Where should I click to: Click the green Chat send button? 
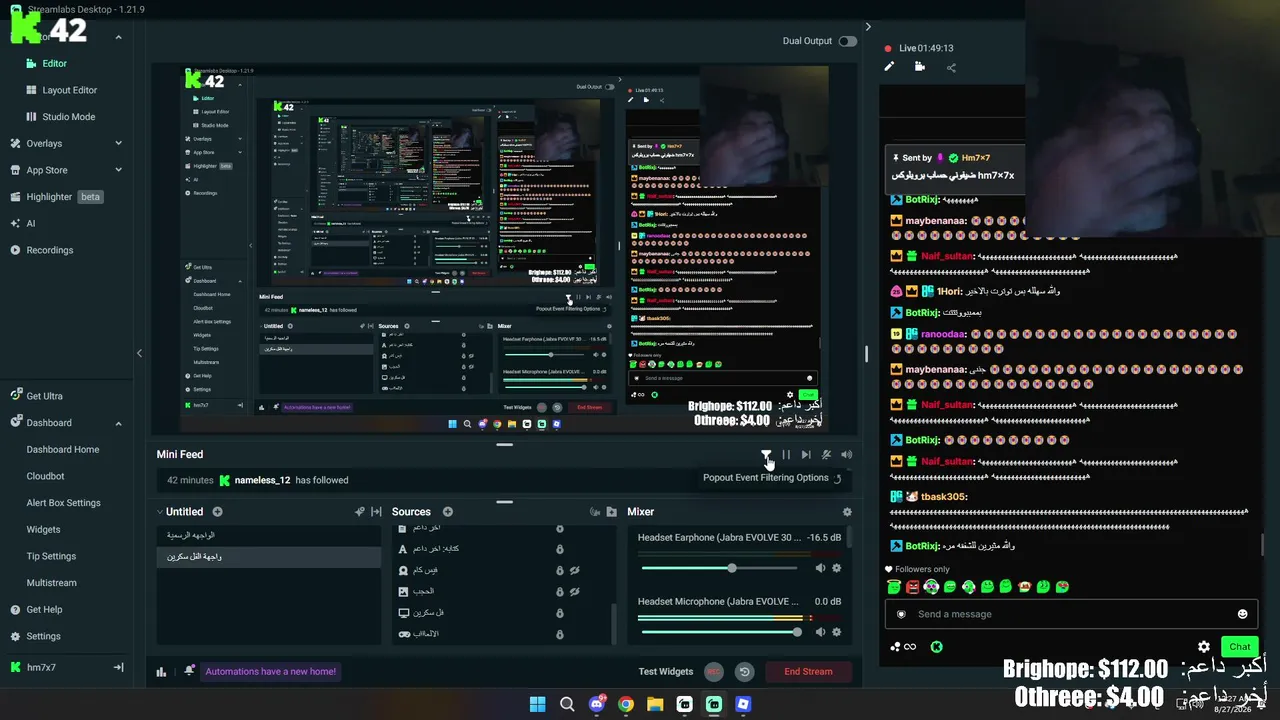(1240, 647)
